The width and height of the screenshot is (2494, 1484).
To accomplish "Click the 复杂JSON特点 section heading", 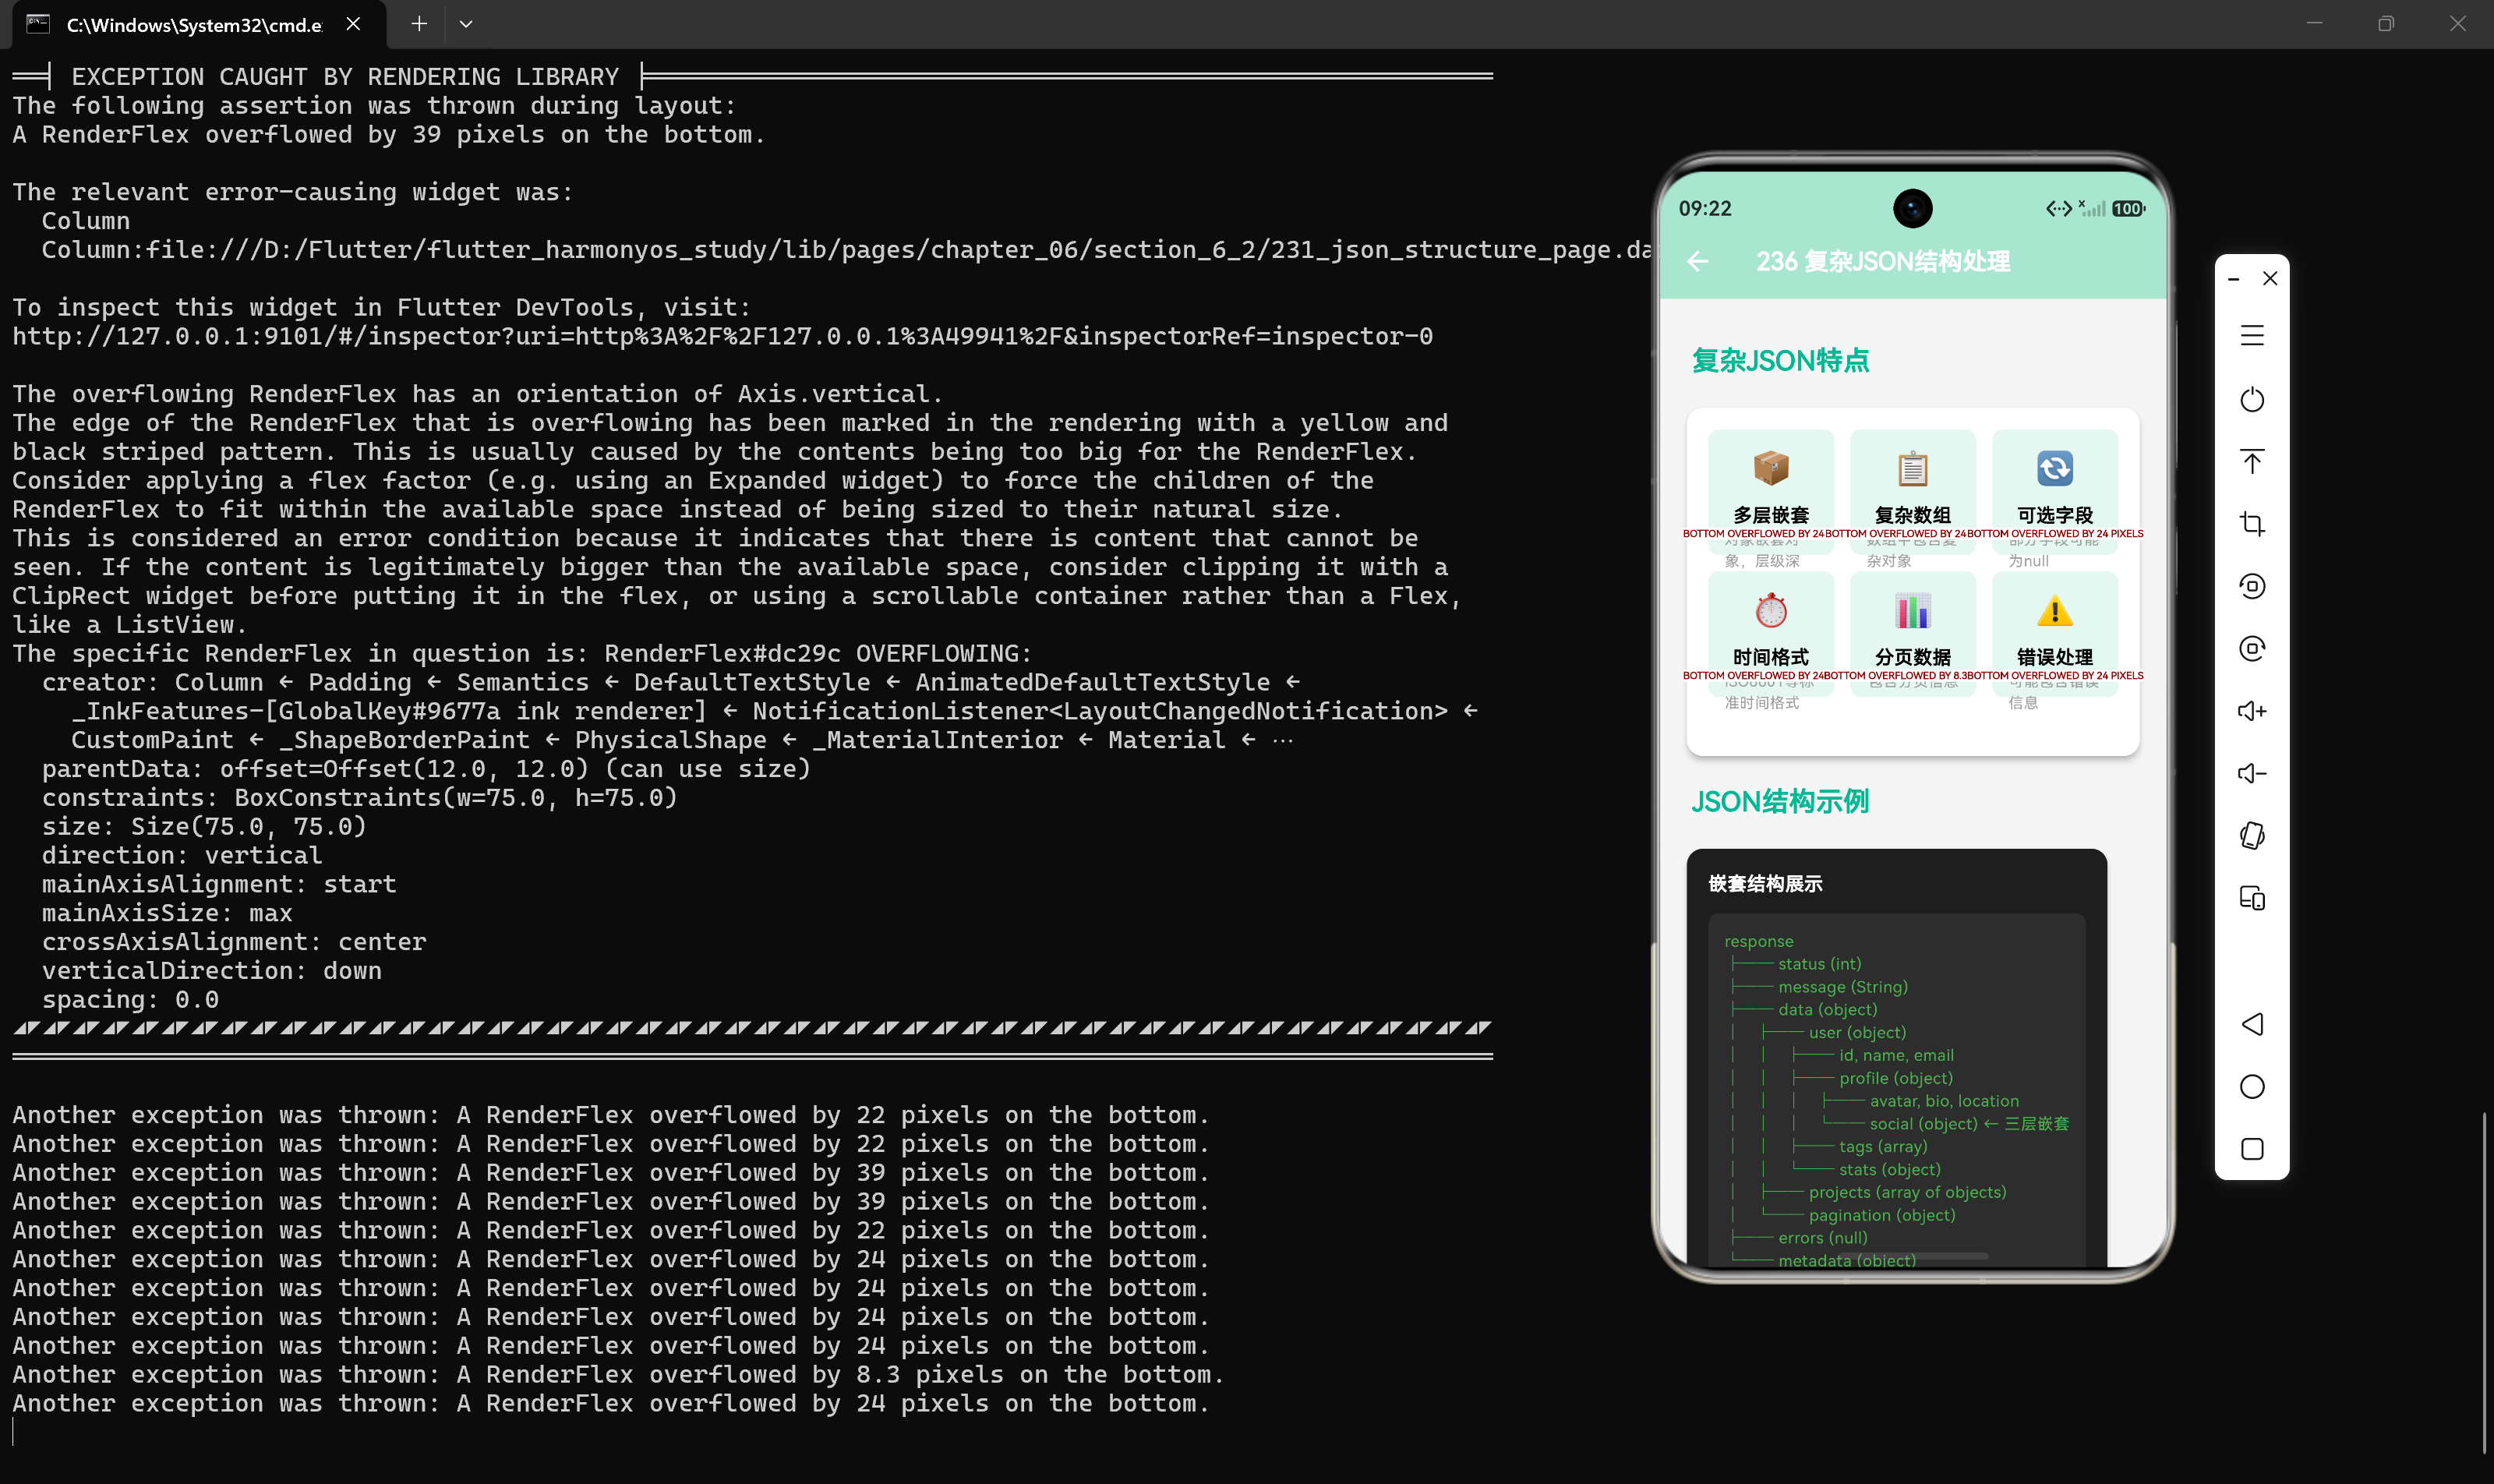I will pos(1780,361).
